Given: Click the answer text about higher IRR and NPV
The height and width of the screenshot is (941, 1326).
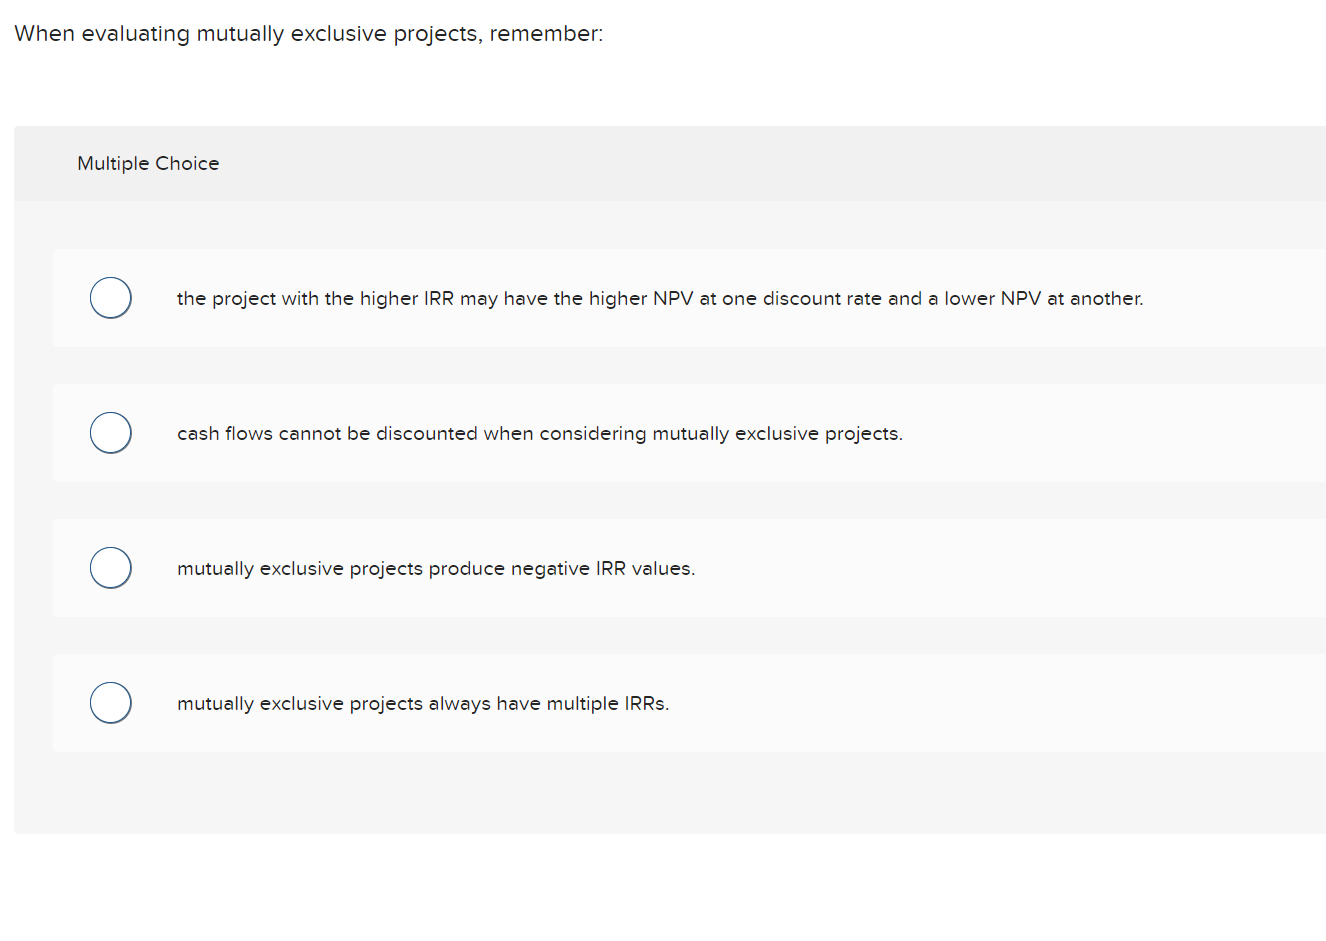Looking at the screenshot, I should click(660, 298).
